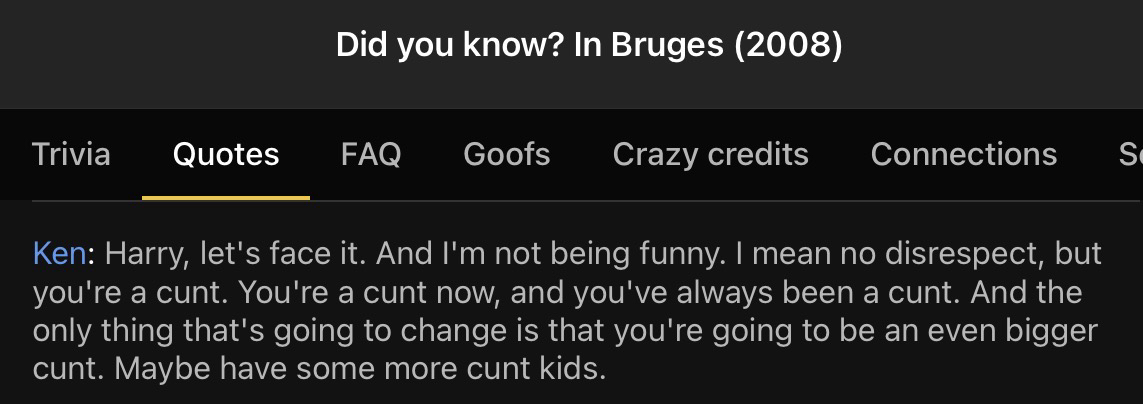
Task: Switch to the Connections tab
Action: (x=963, y=154)
